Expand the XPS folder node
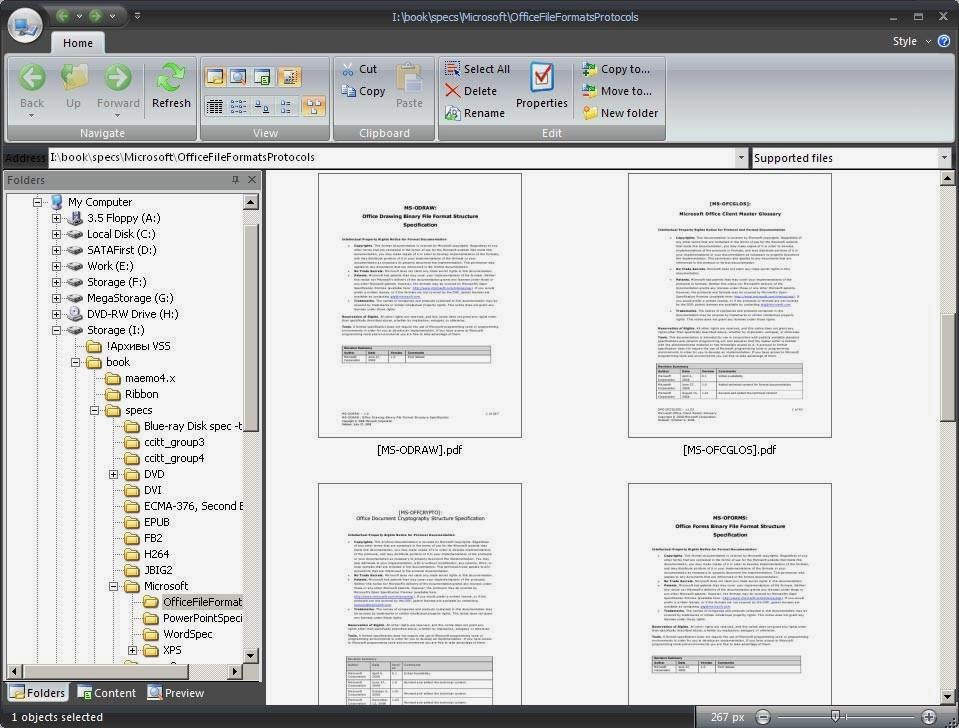The height and width of the screenshot is (728, 959). point(132,650)
